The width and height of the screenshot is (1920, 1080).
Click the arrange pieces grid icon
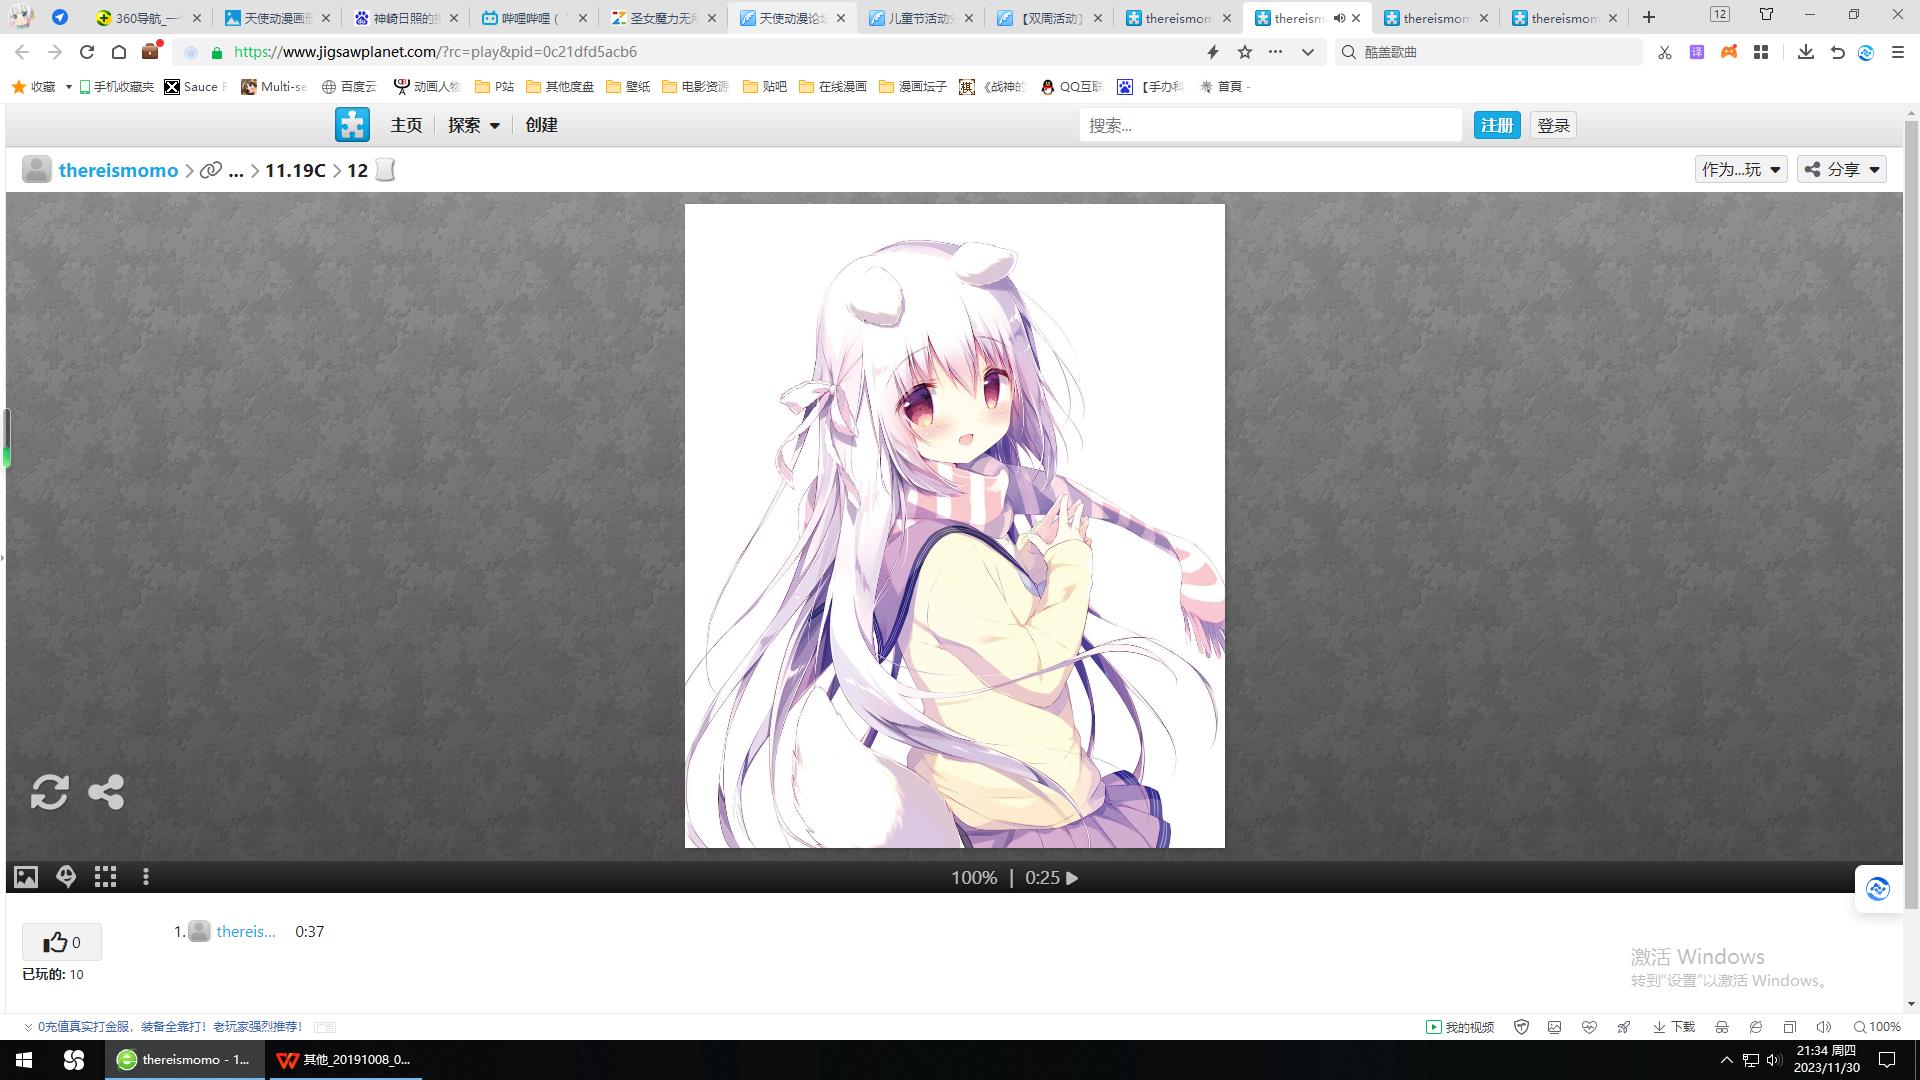coord(105,877)
